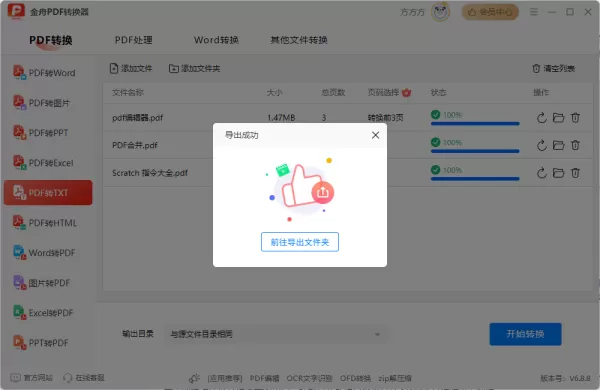Switch to PDF转换 tab
This screenshot has height=390, width=600.
51,40
